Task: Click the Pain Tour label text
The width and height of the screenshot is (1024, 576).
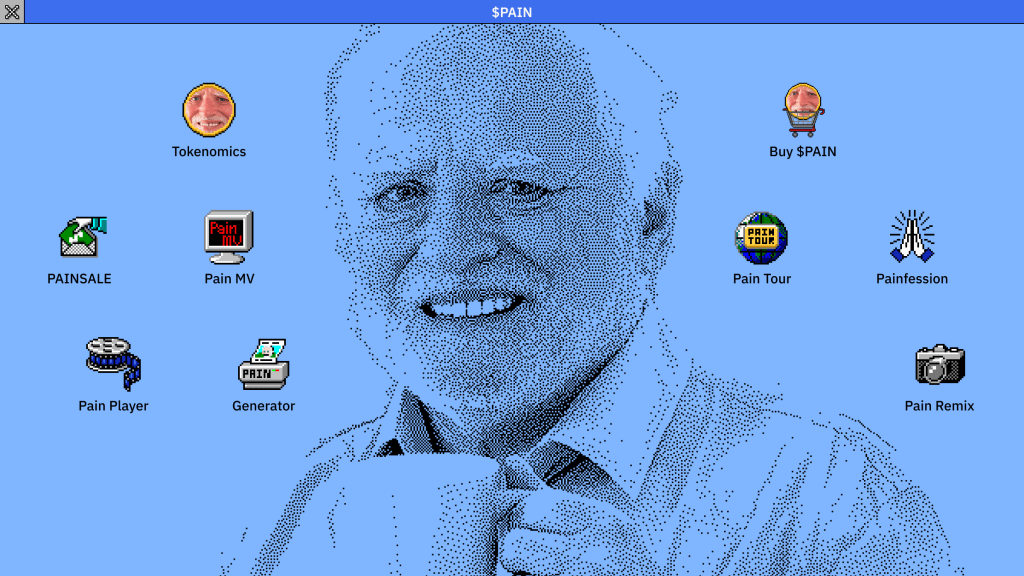Action: pos(761,279)
